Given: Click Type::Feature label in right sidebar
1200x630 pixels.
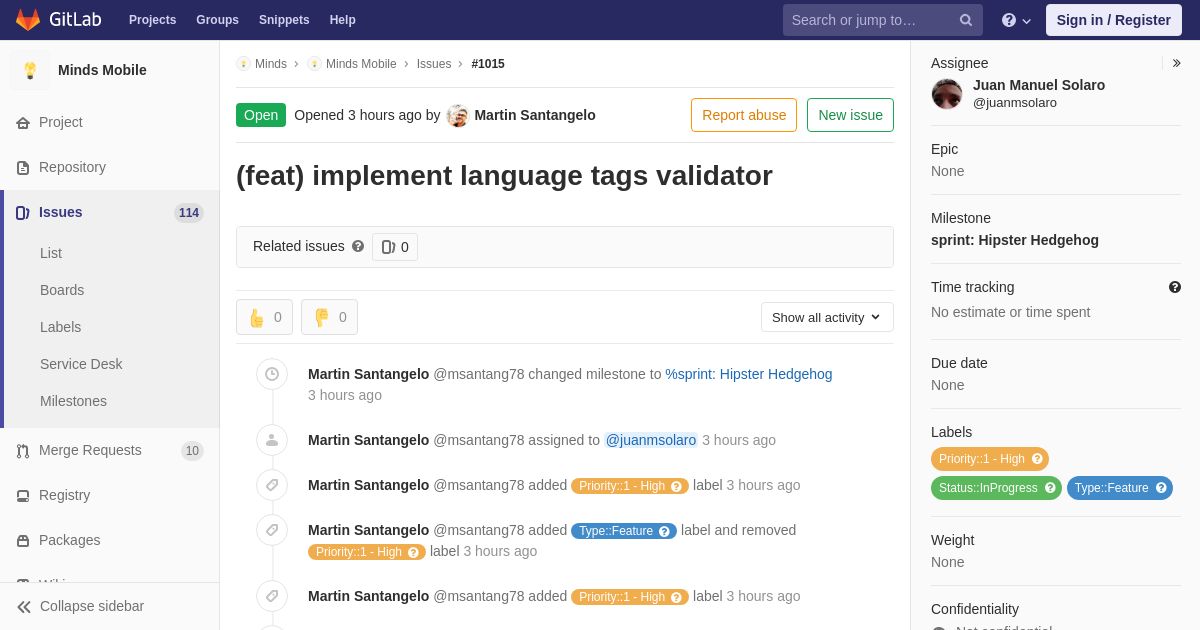Looking at the screenshot, I should pyautogui.click(x=1120, y=488).
